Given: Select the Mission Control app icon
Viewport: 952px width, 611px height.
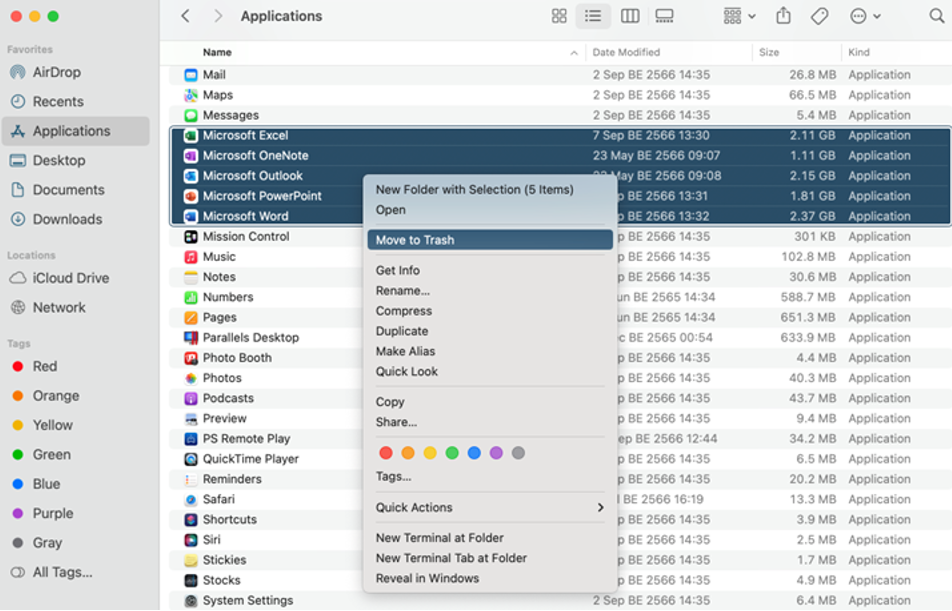Looking at the screenshot, I should [x=191, y=236].
